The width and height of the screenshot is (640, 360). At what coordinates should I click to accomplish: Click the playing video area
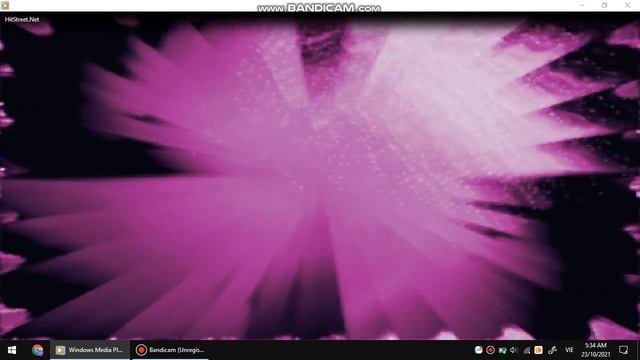click(320, 176)
